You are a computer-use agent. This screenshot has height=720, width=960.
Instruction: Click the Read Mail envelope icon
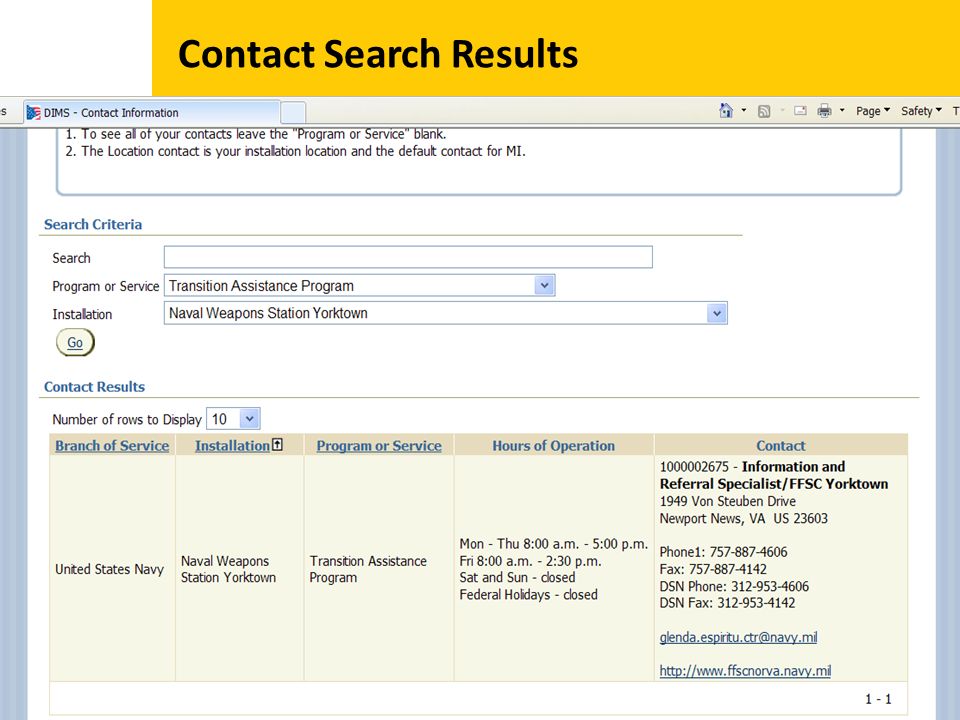click(x=800, y=111)
